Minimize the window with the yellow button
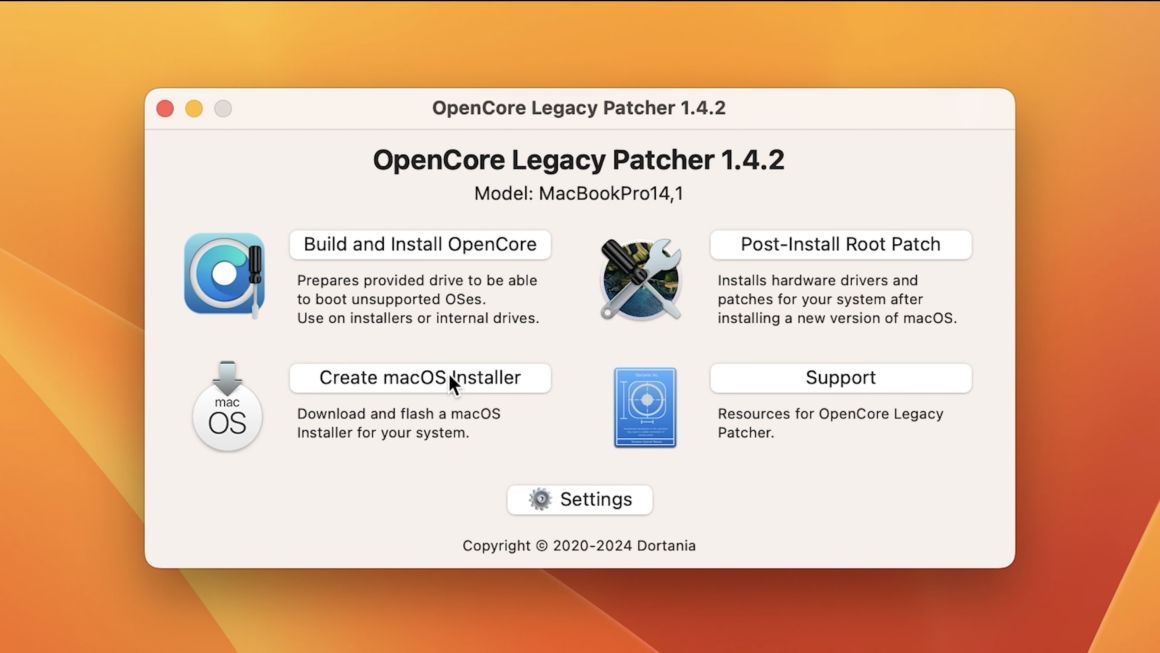This screenshot has height=653, width=1160. pyautogui.click(x=194, y=109)
